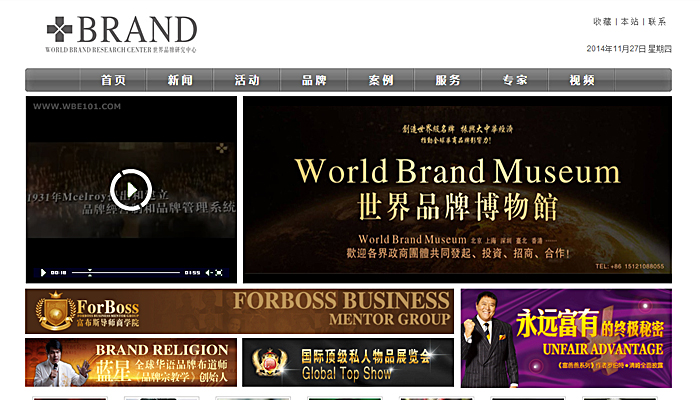Select the 服务 menu item
This screenshot has width=700, height=400.
pyautogui.click(x=448, y=80)
